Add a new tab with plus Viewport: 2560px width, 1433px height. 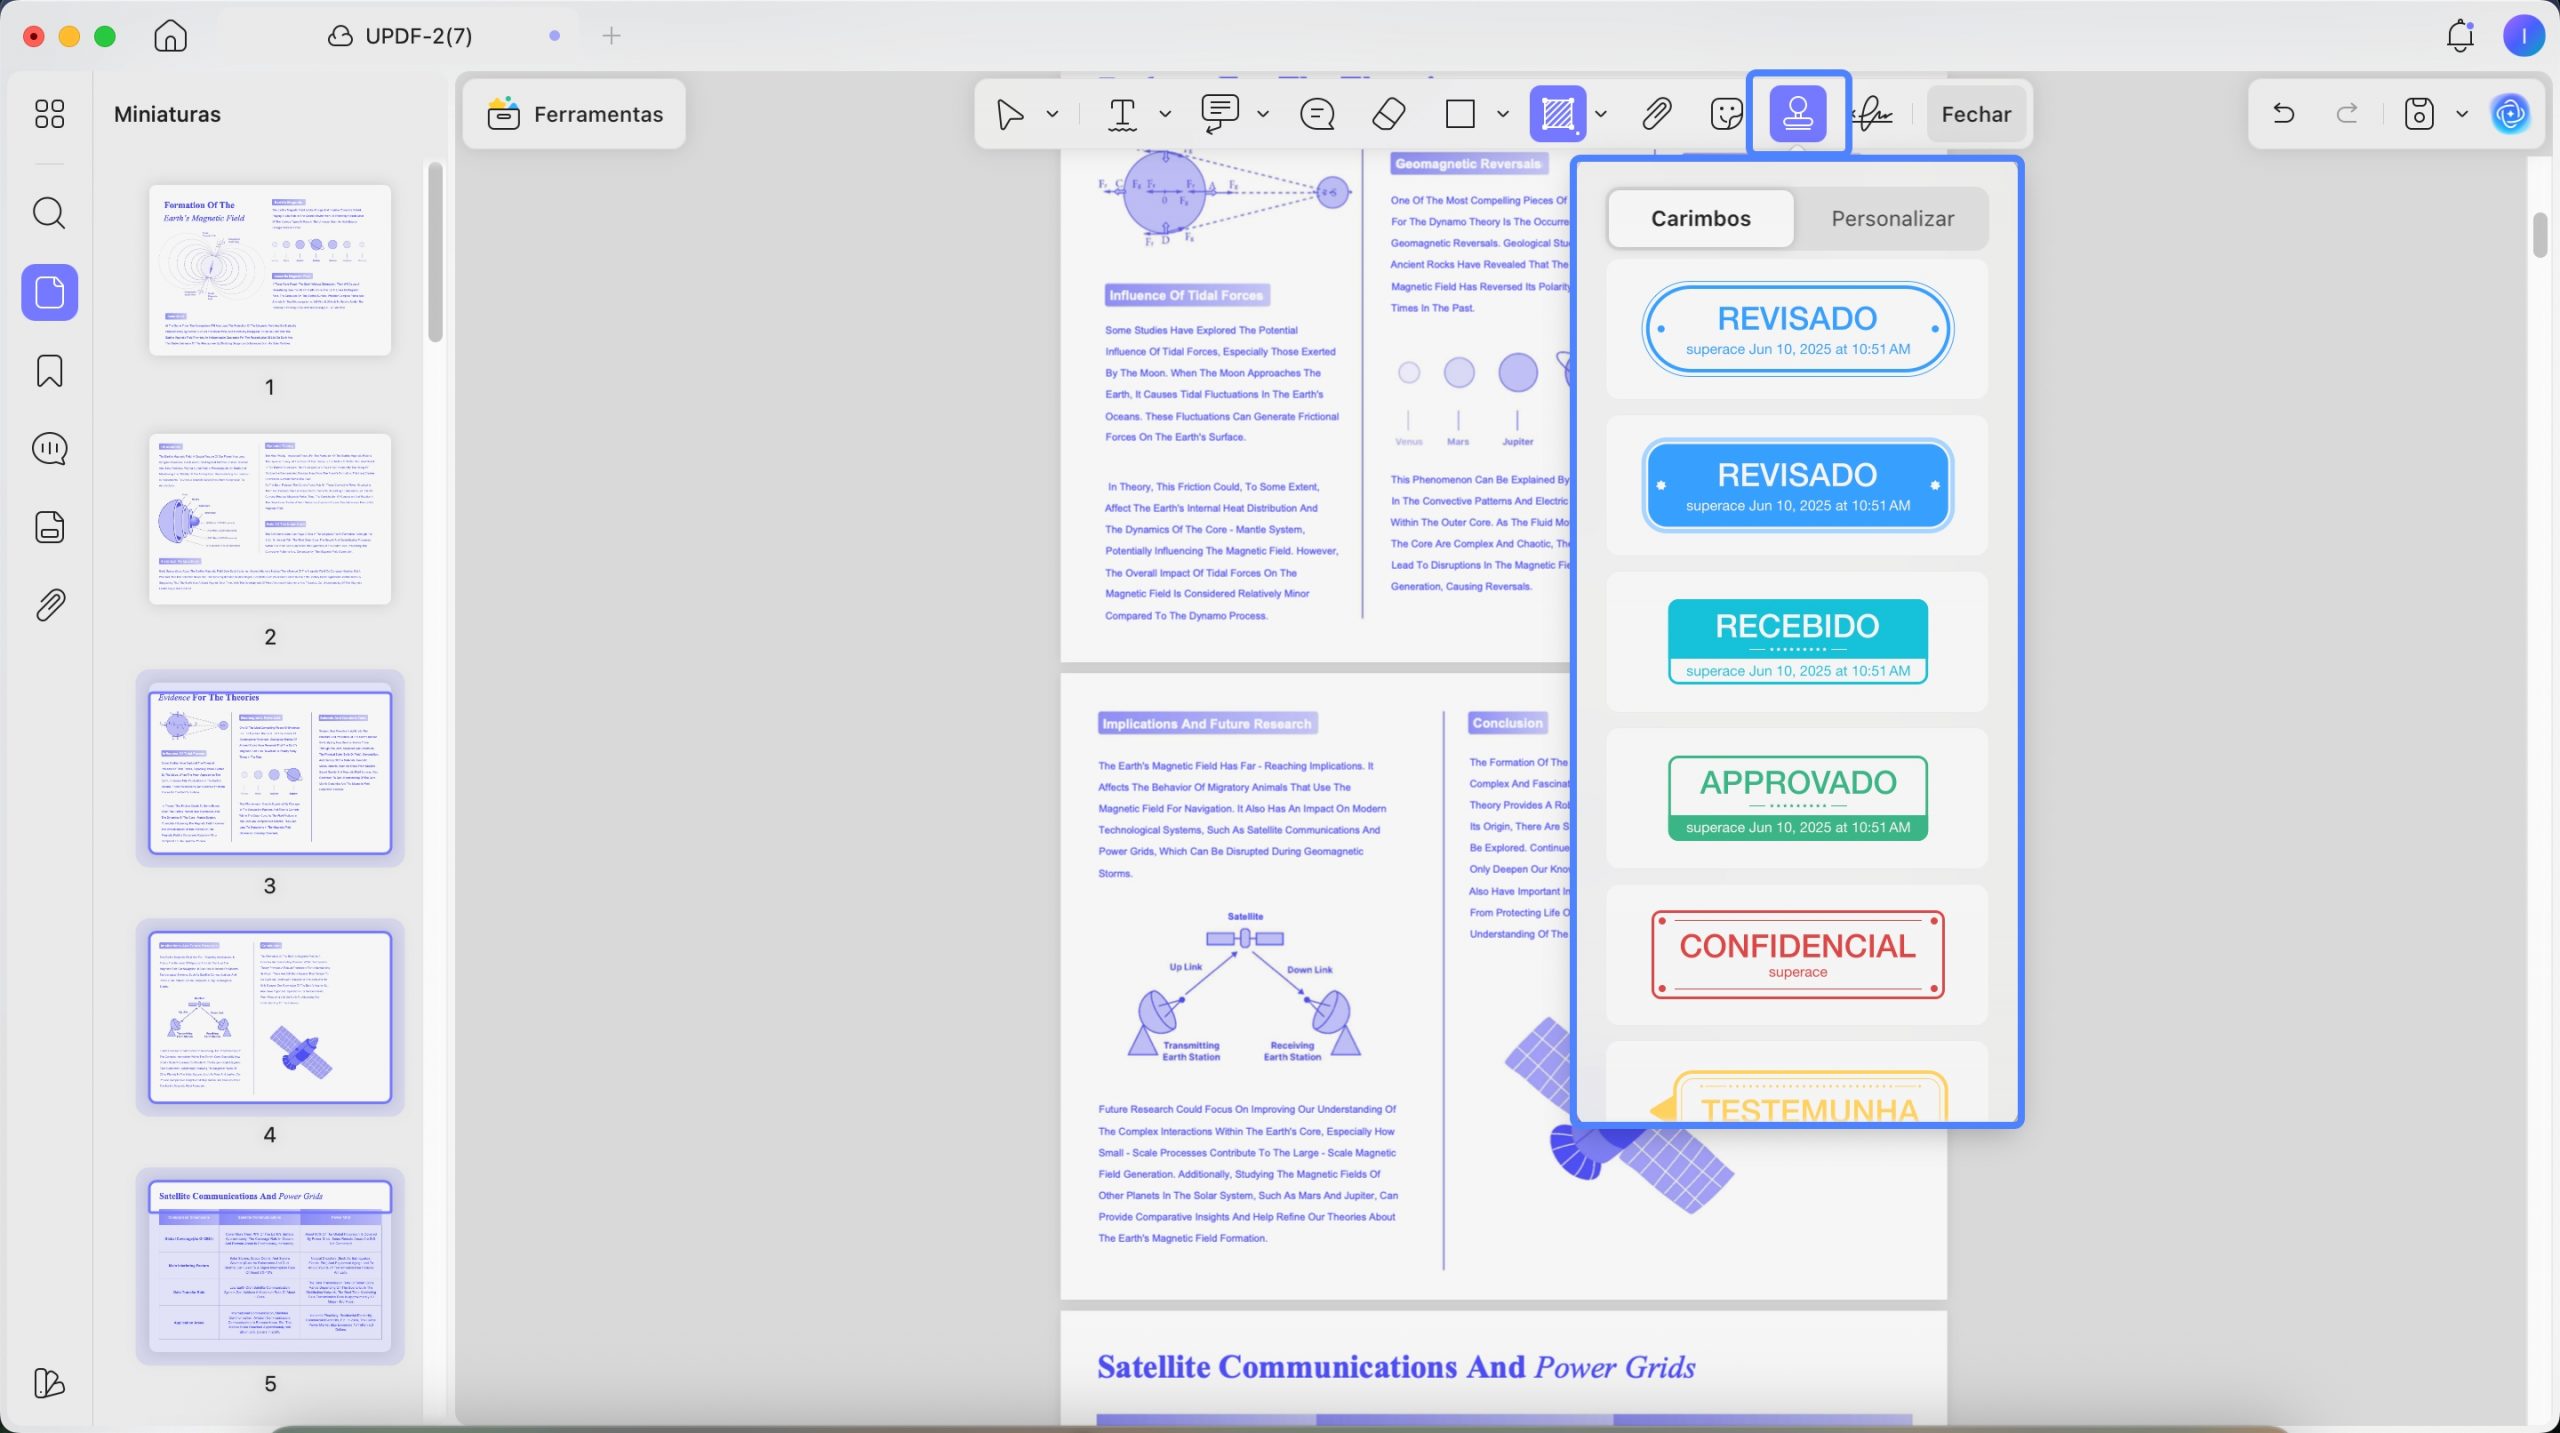coord(612,36)
